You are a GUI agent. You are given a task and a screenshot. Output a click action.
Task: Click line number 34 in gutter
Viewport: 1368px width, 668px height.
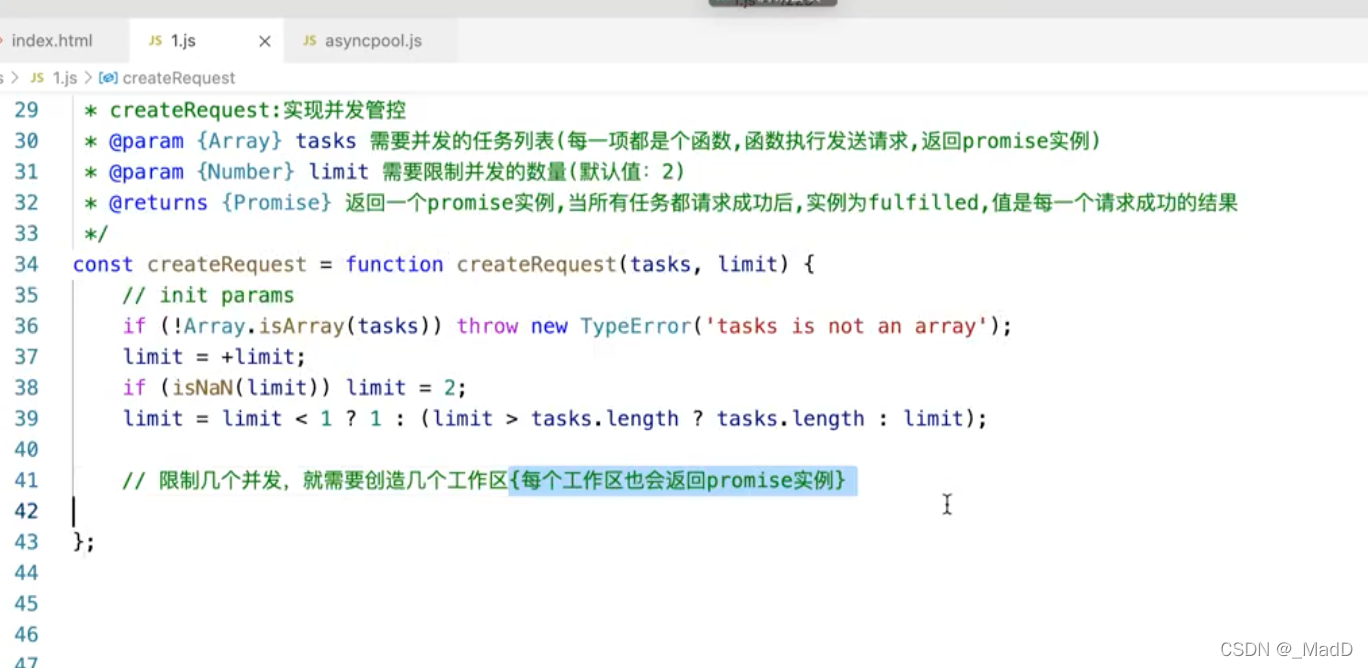click(x=26, y=264)
